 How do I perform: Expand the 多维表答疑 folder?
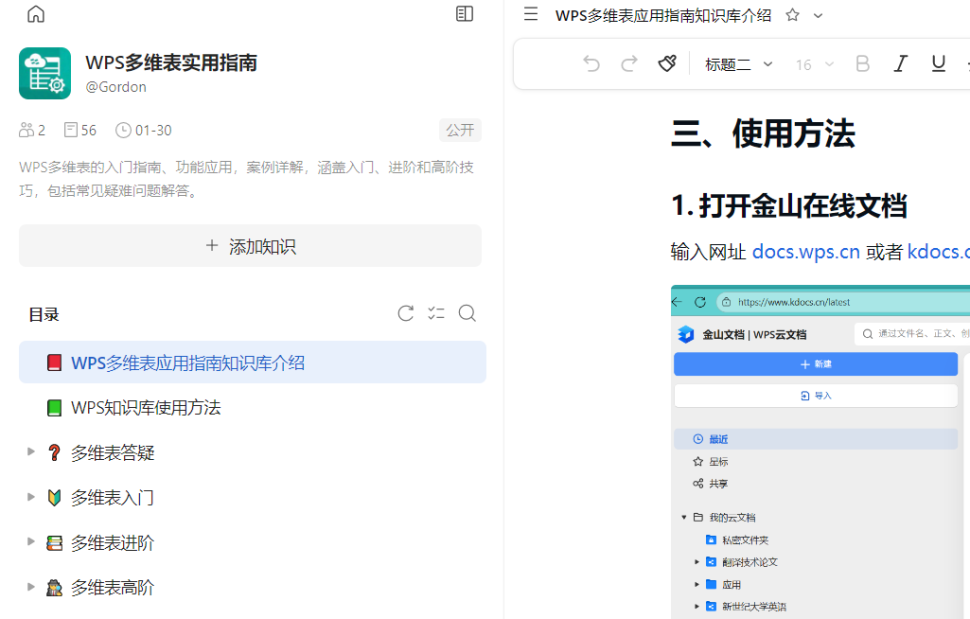tap(30, 452)
